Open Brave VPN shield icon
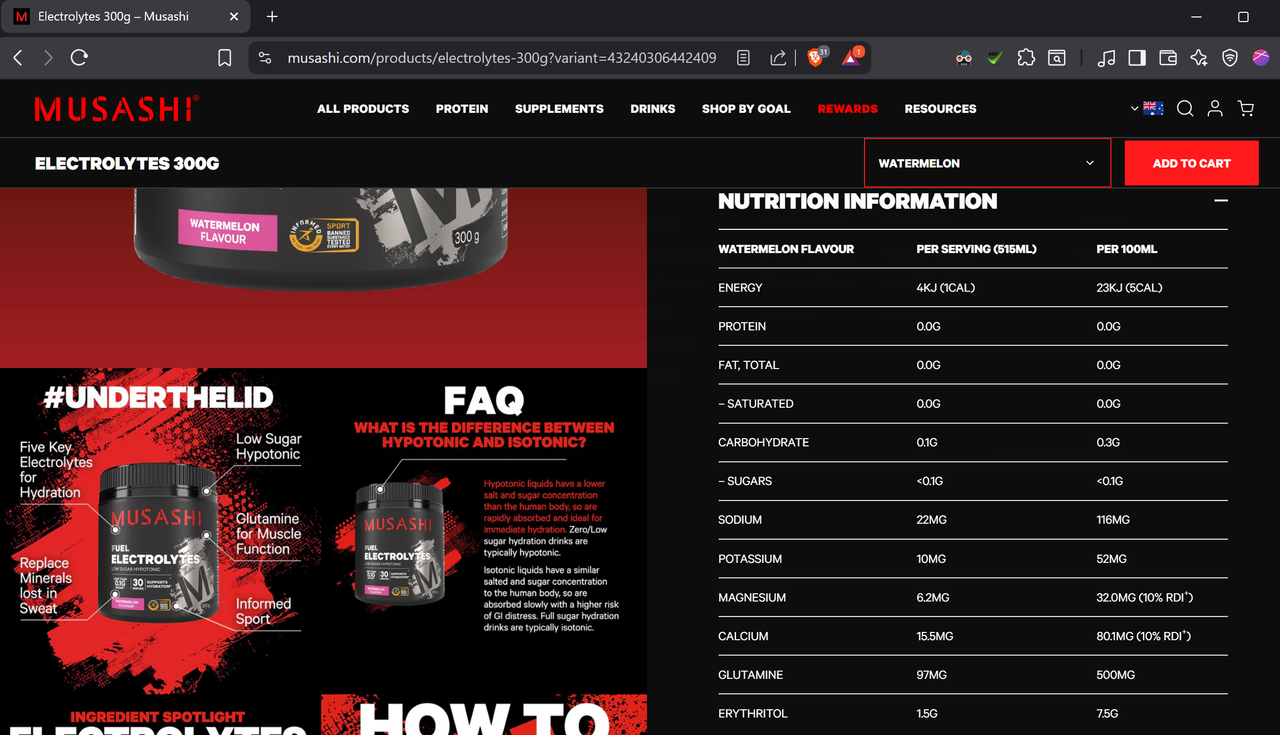1280x735 pixels. coord(1230,58)
